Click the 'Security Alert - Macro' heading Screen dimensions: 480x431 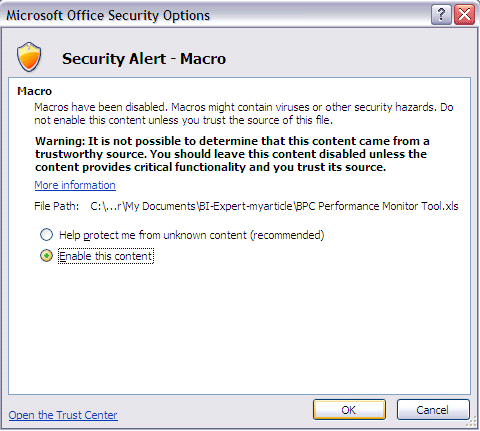pos(144,59)
